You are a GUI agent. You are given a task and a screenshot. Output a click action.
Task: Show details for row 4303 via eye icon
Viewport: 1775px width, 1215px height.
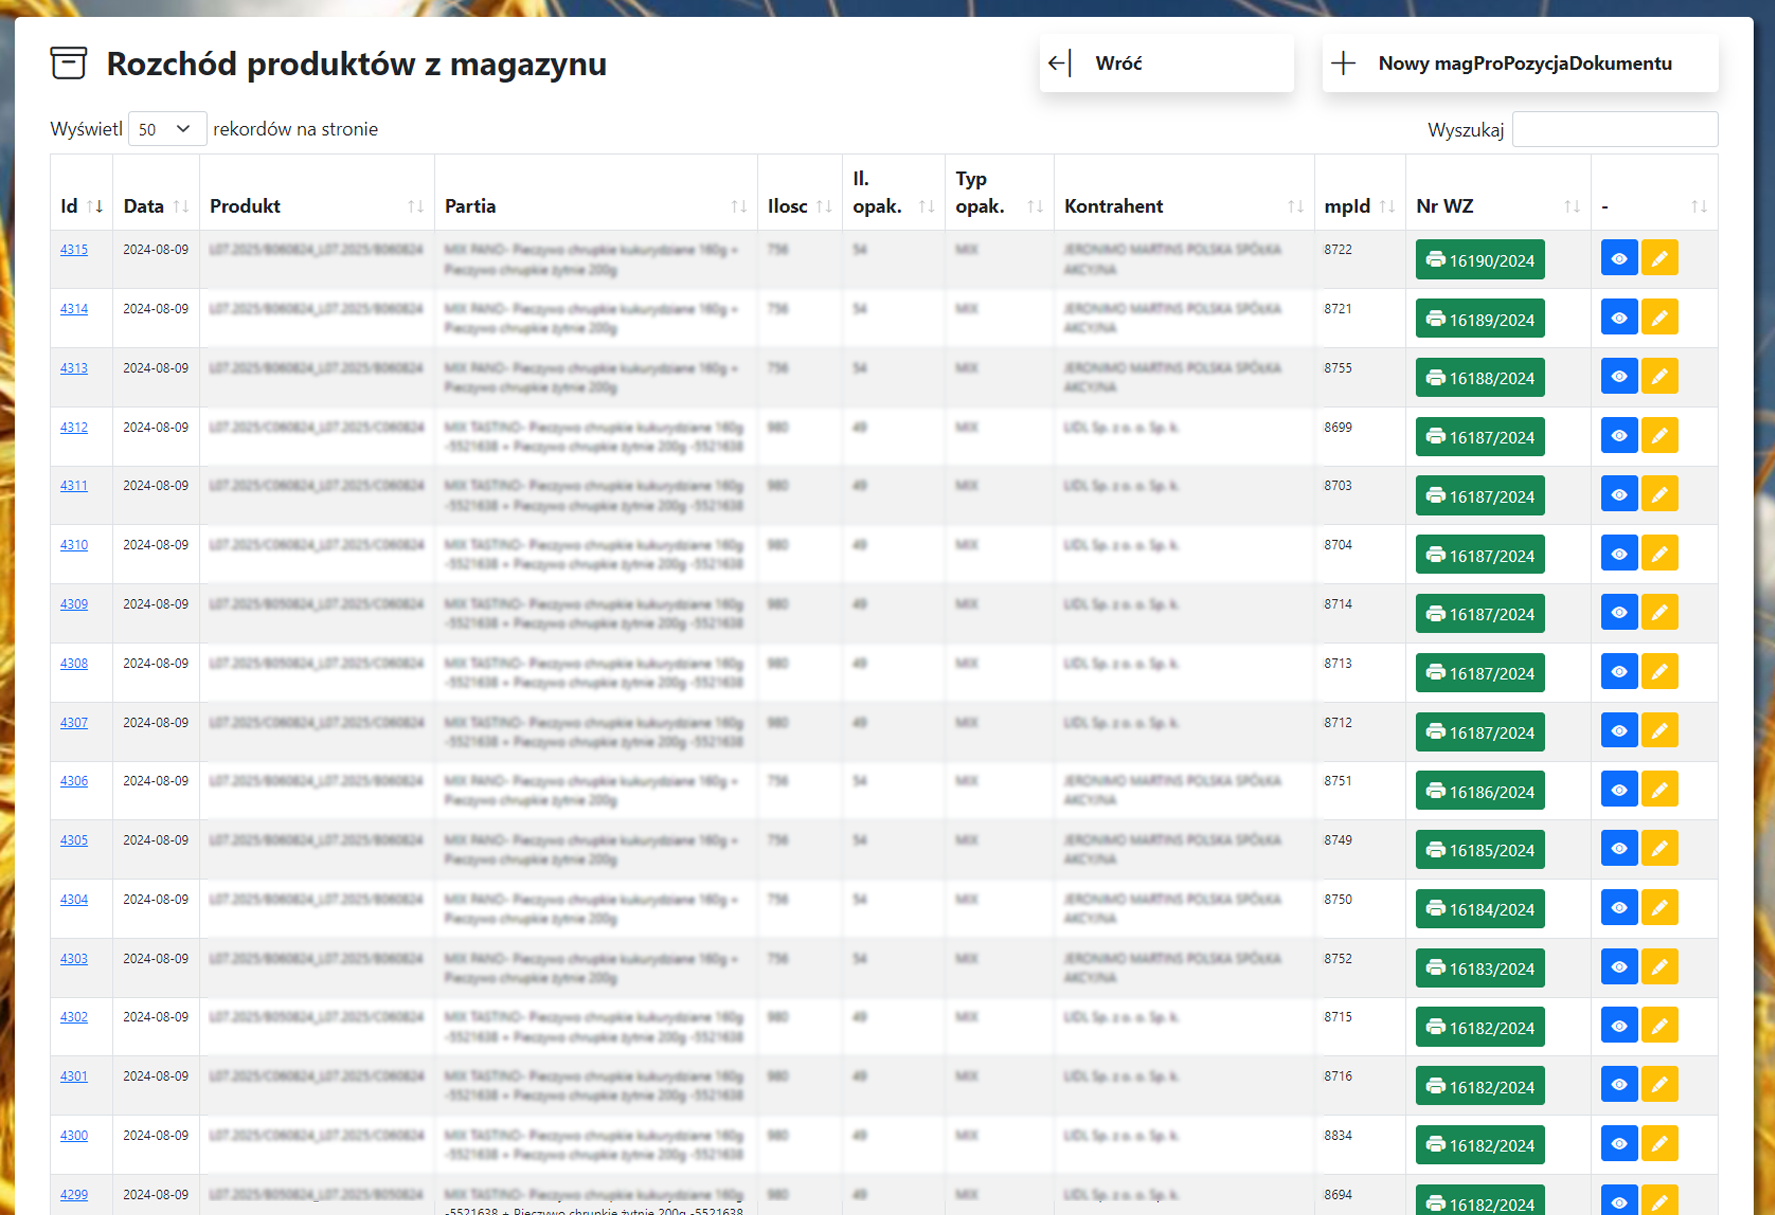pos(1618,967)
